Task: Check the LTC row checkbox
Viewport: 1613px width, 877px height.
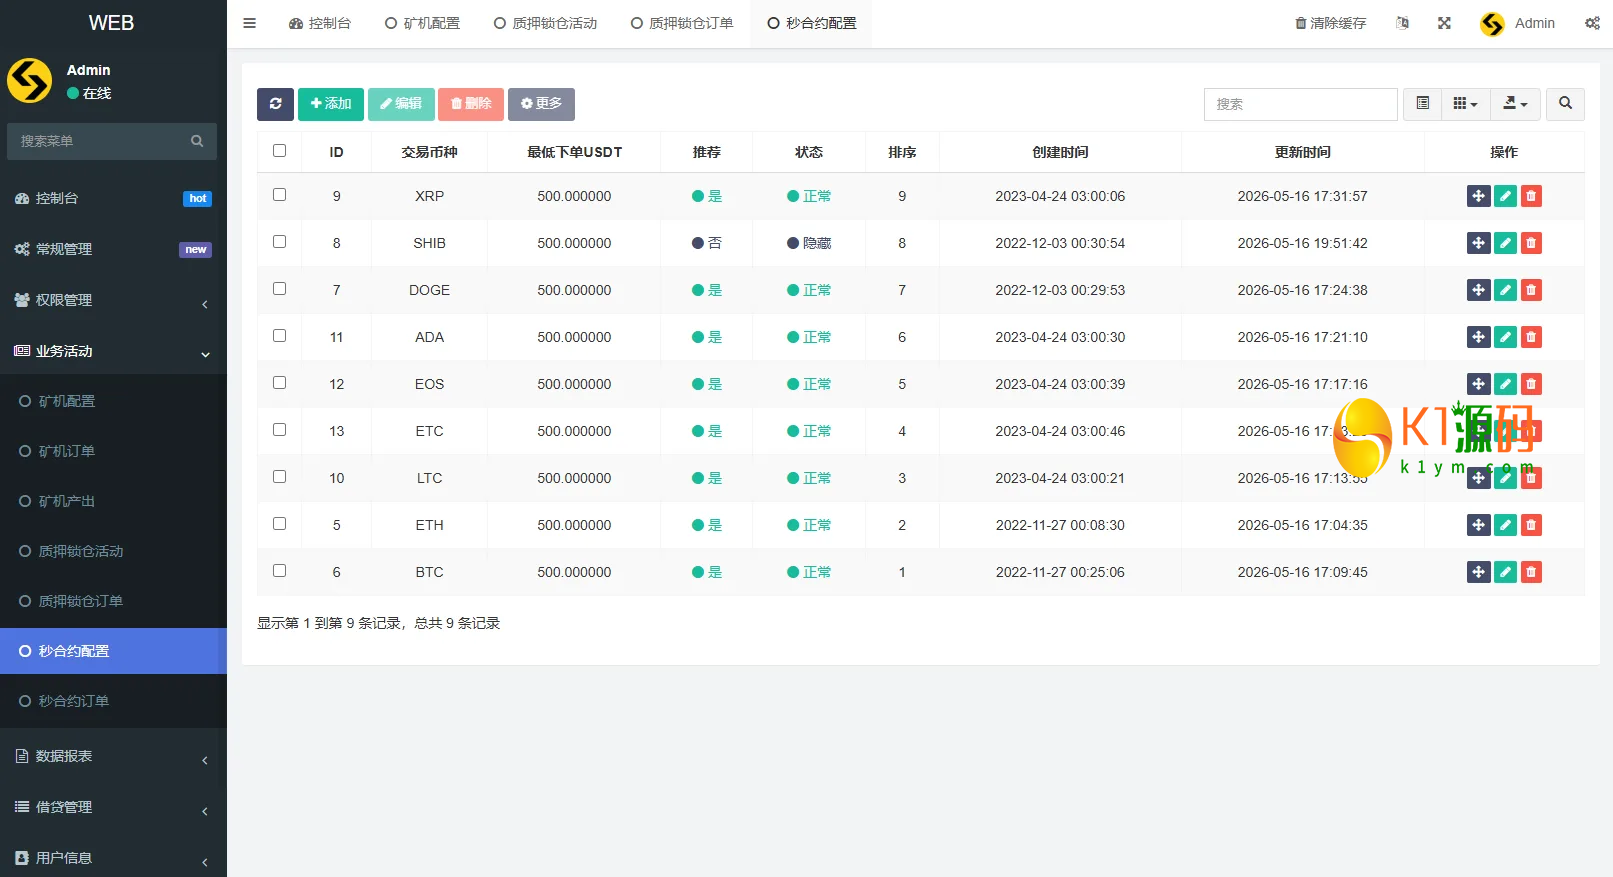Action: (x=279, y=477)
